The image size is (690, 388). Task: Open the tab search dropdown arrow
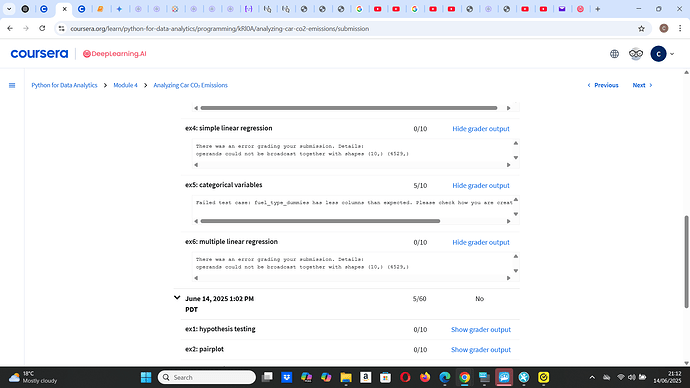[9, 9]
